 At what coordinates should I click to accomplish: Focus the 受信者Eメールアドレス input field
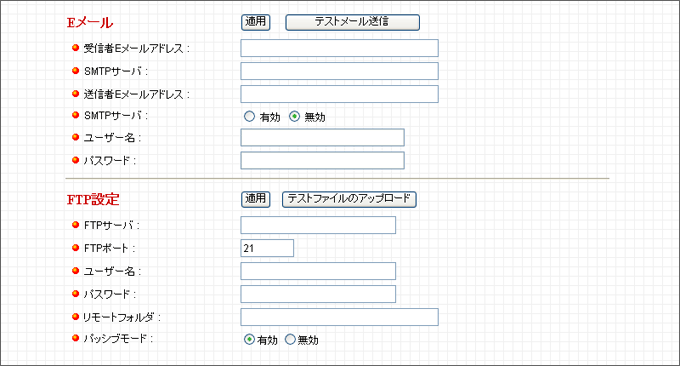pyautogui.click(x=340, y=48)
